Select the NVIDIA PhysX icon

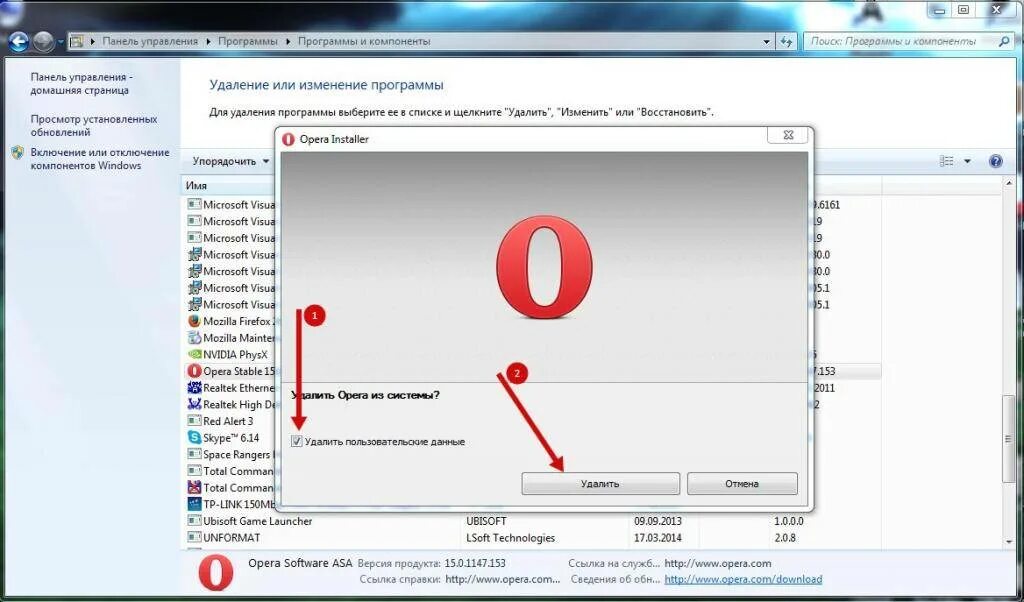coord(194,355)
